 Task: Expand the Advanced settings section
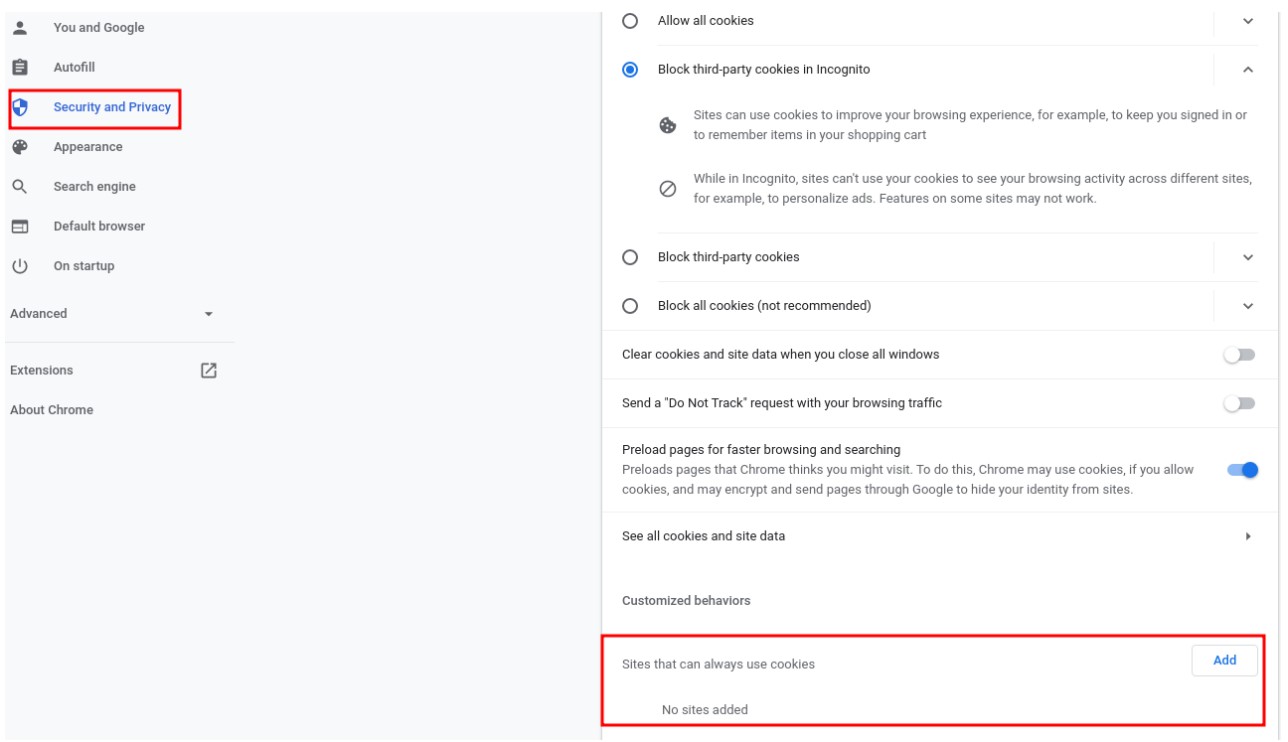pyautogui.click(x=208, y=314)
